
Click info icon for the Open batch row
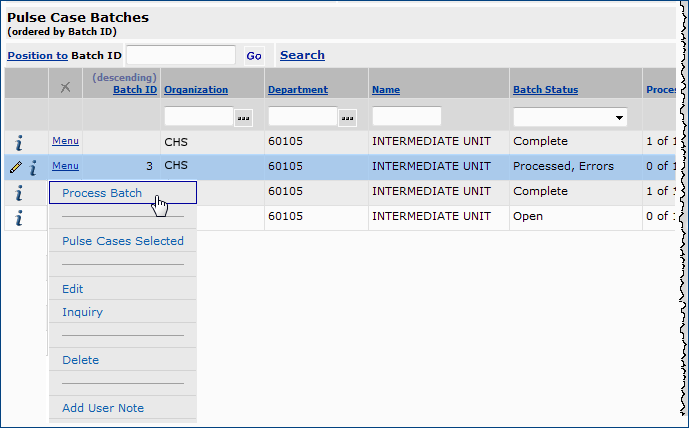tap(18, 218)
